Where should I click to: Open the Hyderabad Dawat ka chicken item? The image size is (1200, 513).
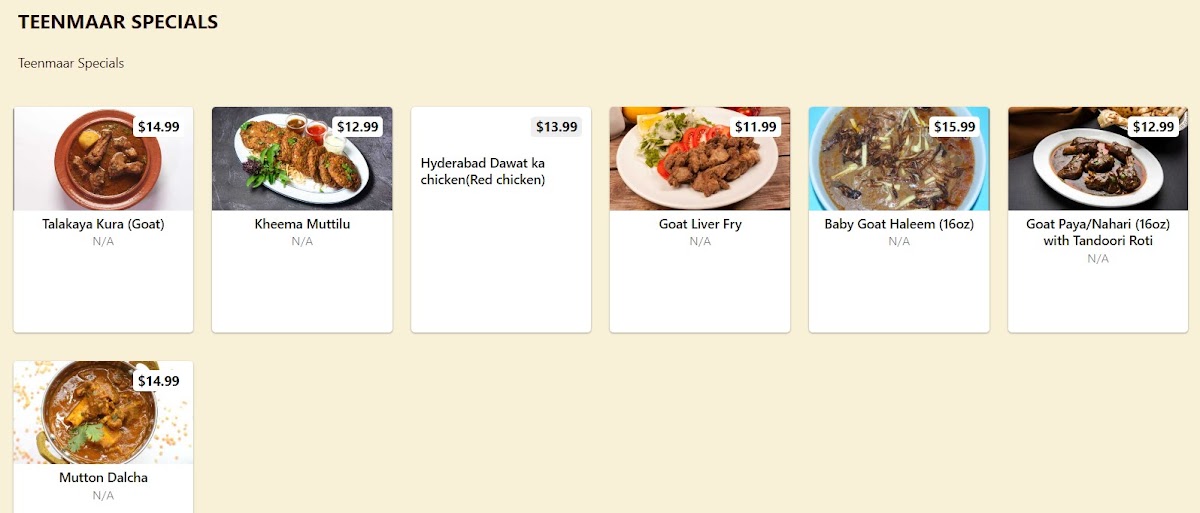[x=483, y=171]
